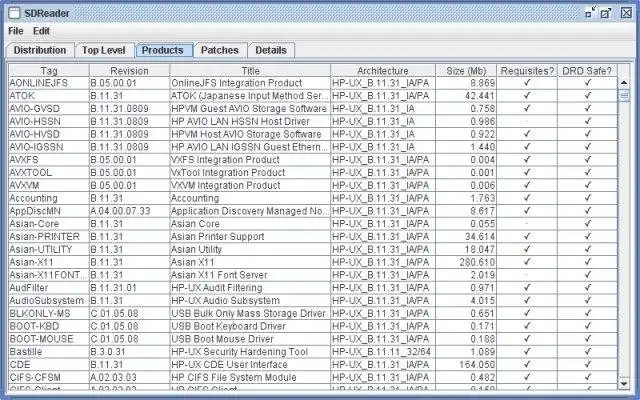Select the Products tab
Image resolution: width=640 pixels, height=400 pixels.
[162, 50]
